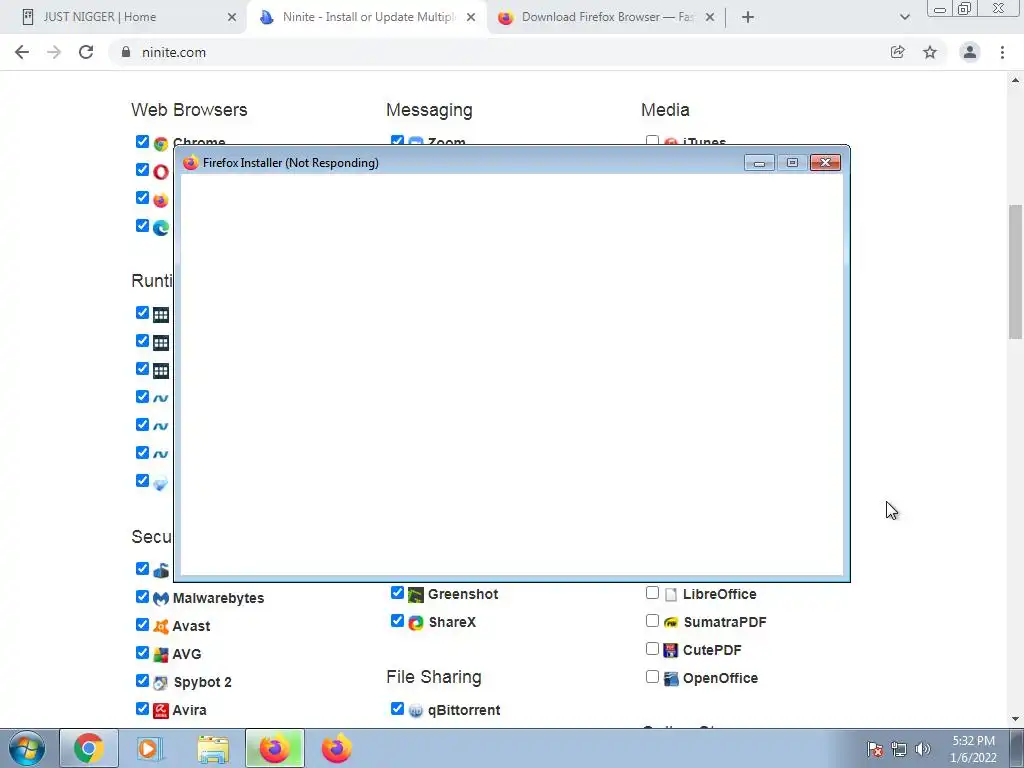Click the Opera icon in Web Browsers
The image size is (1024, 768).
pos(161,171)
